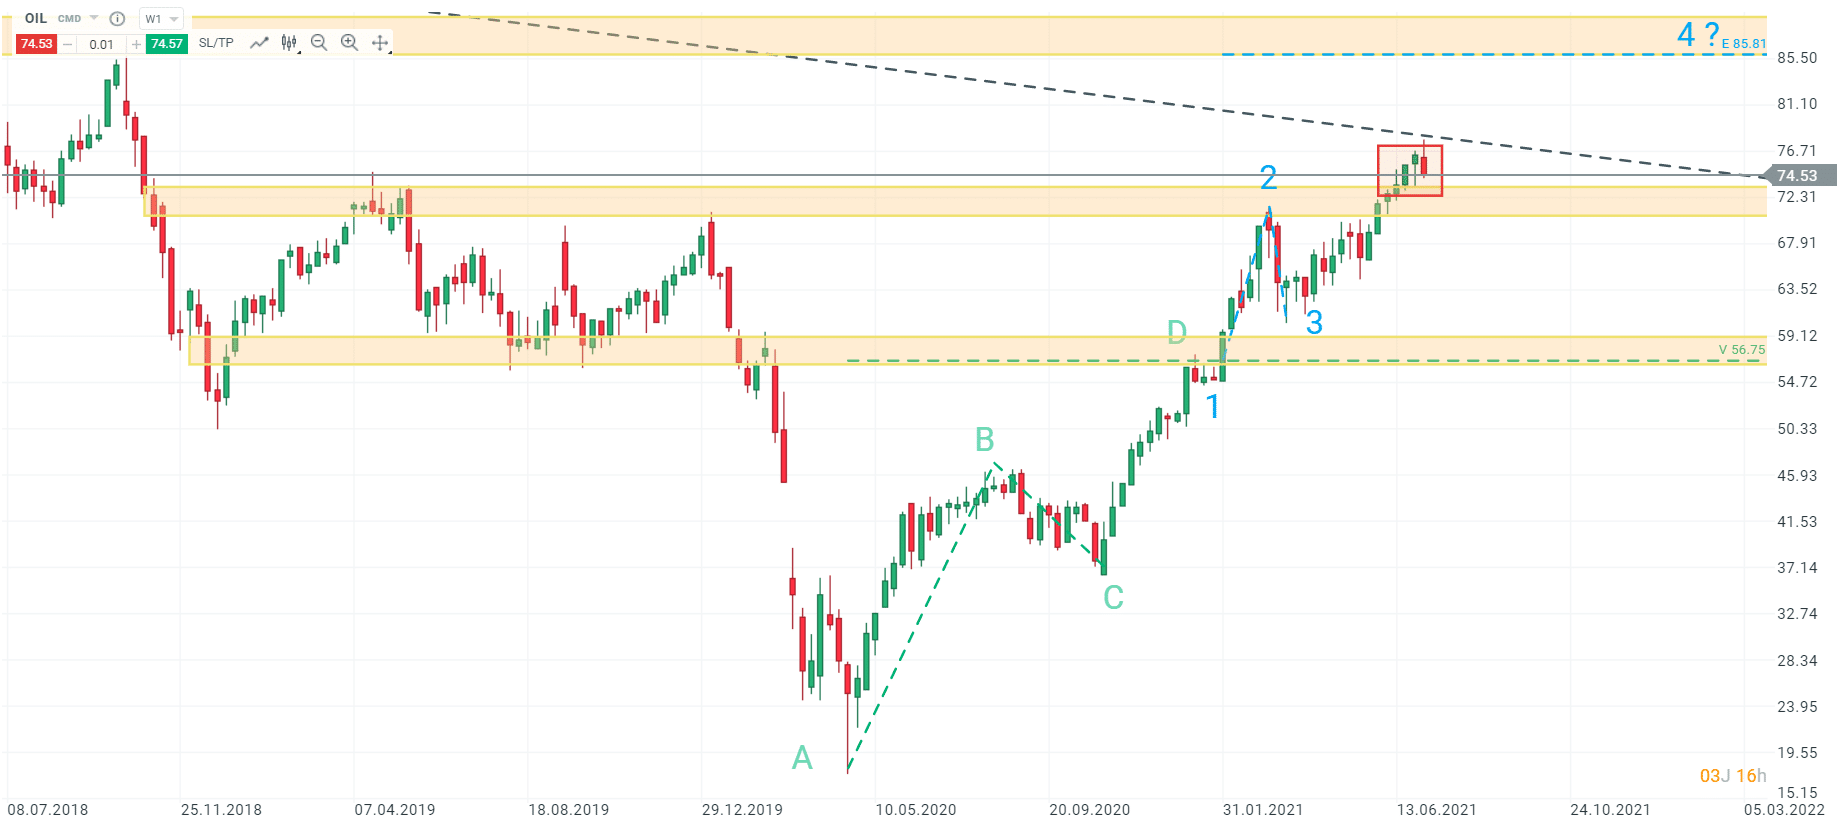Open the candlestick chart type selector

tap(290, 43)
